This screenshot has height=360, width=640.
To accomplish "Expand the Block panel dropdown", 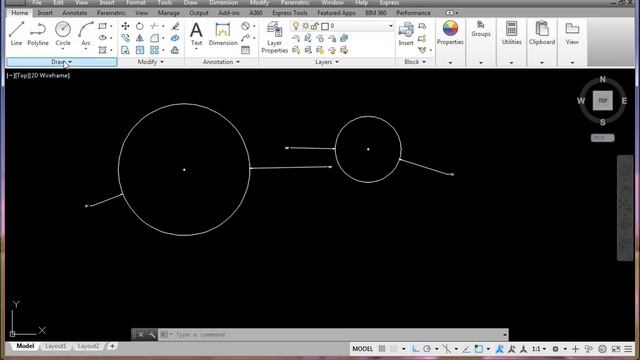I will coord(415,62).
